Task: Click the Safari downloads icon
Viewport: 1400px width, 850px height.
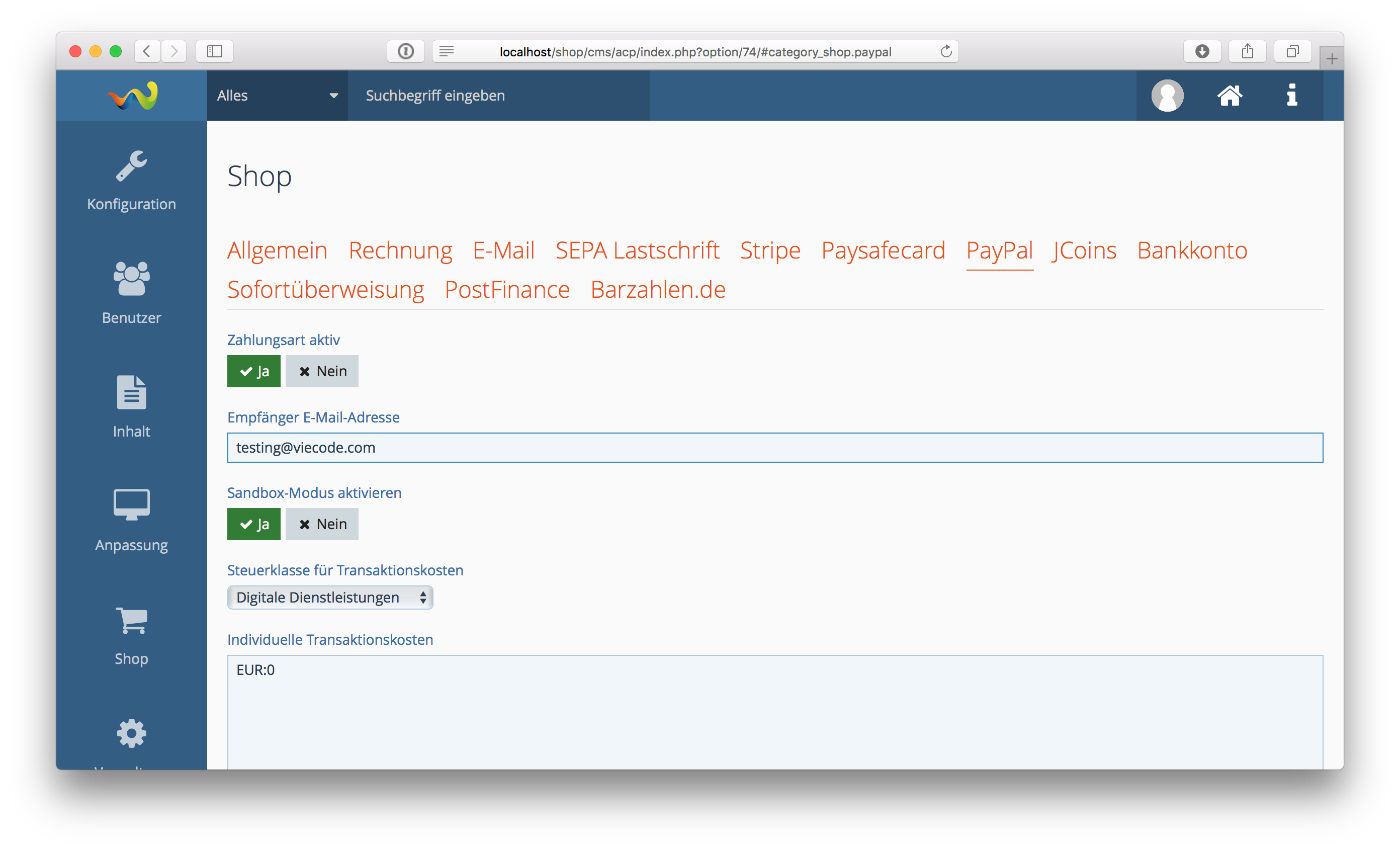Action: [x=1202, y=51]
